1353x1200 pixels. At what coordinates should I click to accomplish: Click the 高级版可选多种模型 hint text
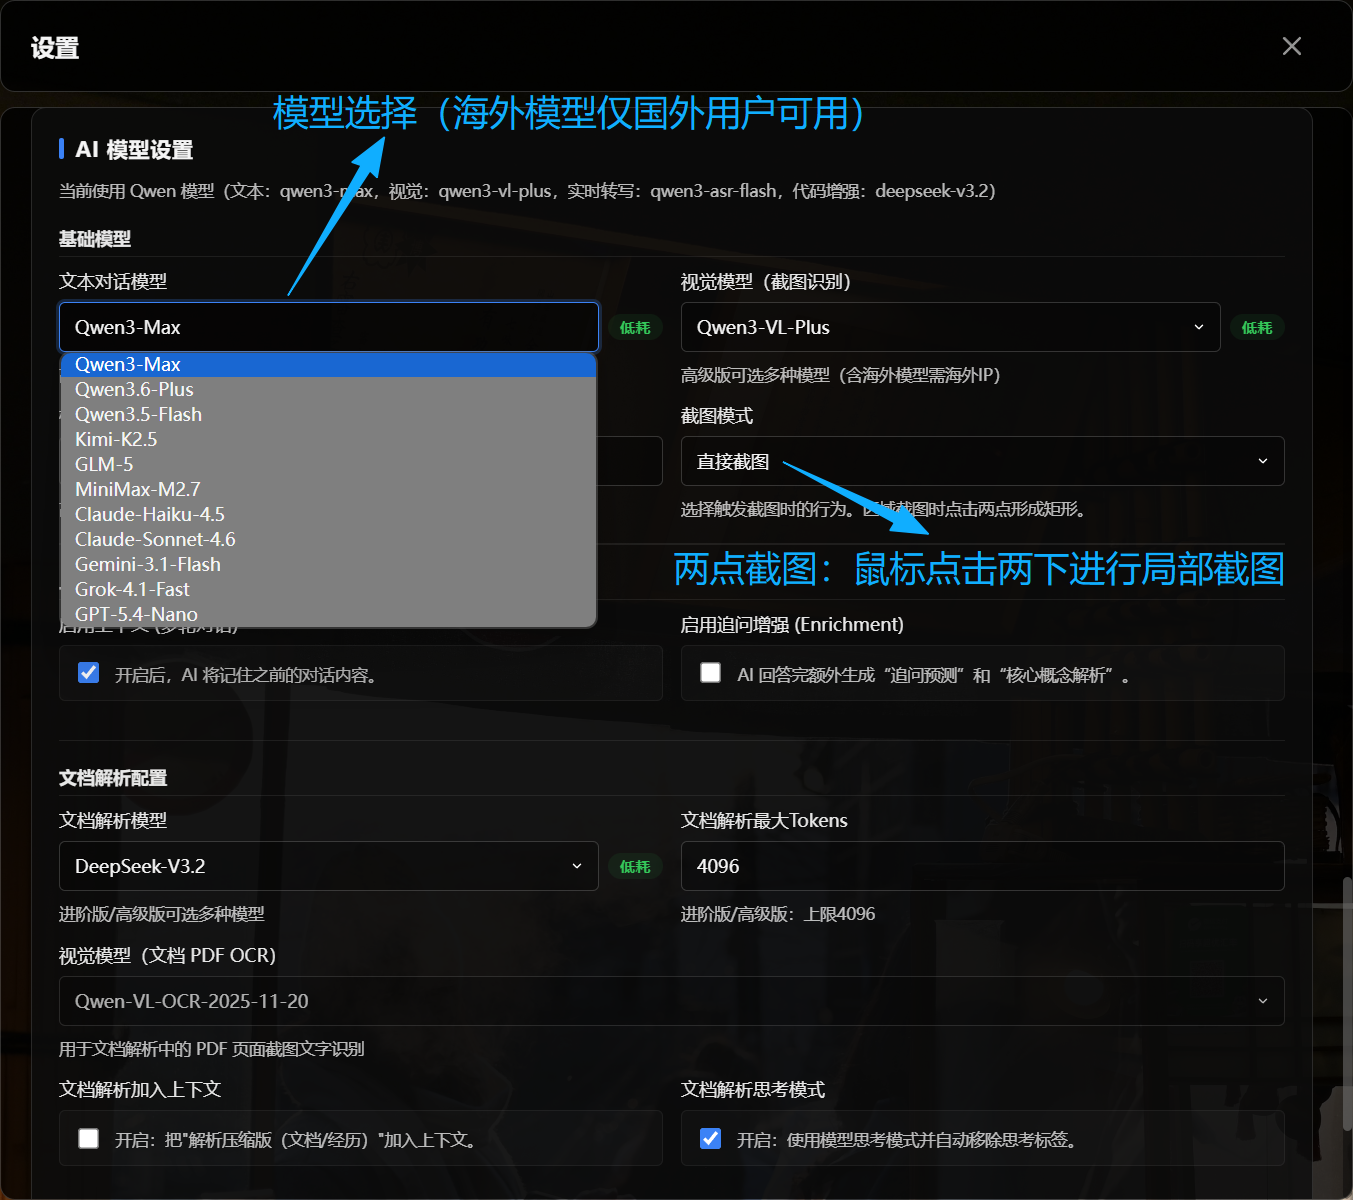point(841,375)
